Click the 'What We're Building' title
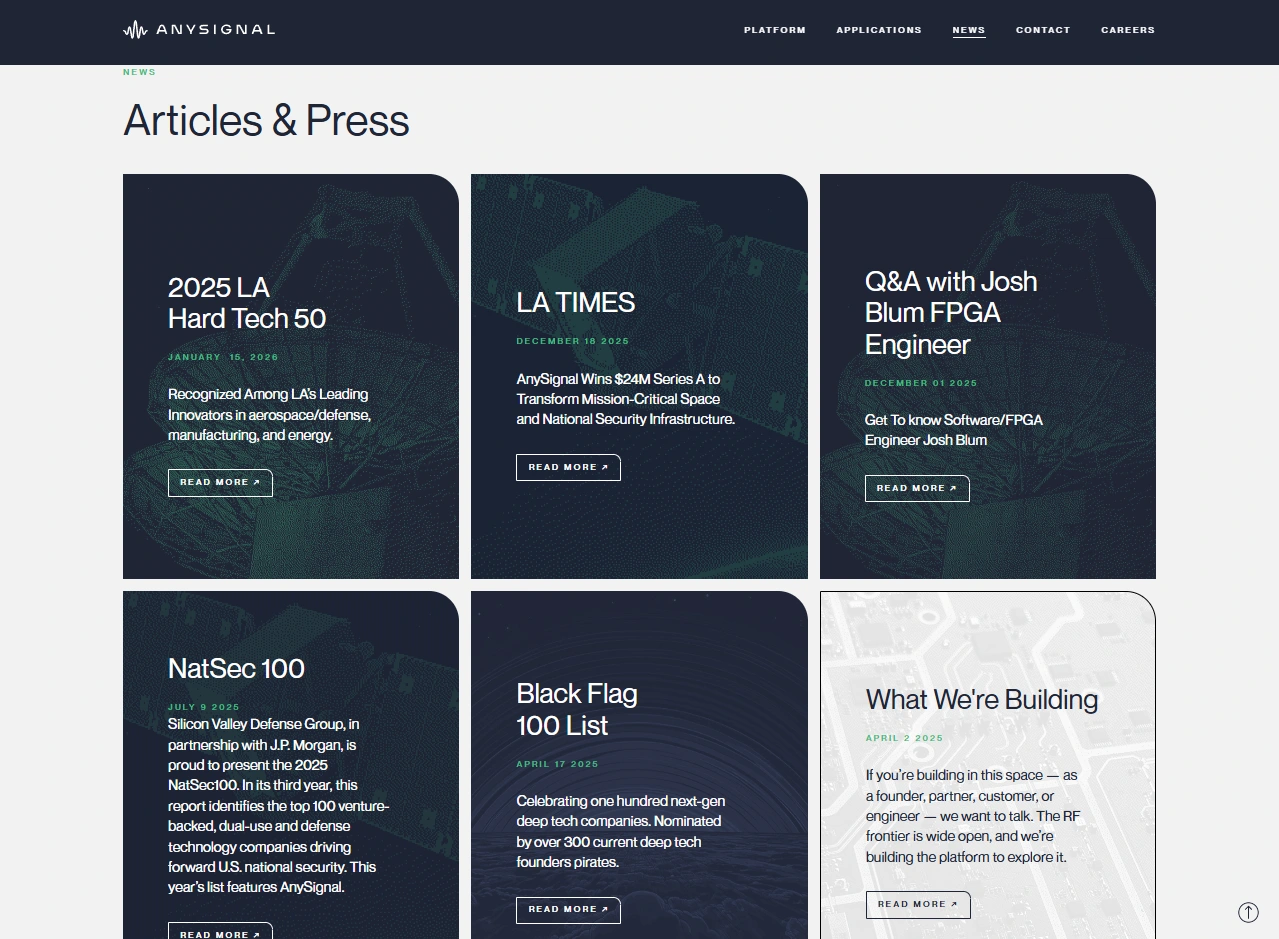 [x=982, y=699]
